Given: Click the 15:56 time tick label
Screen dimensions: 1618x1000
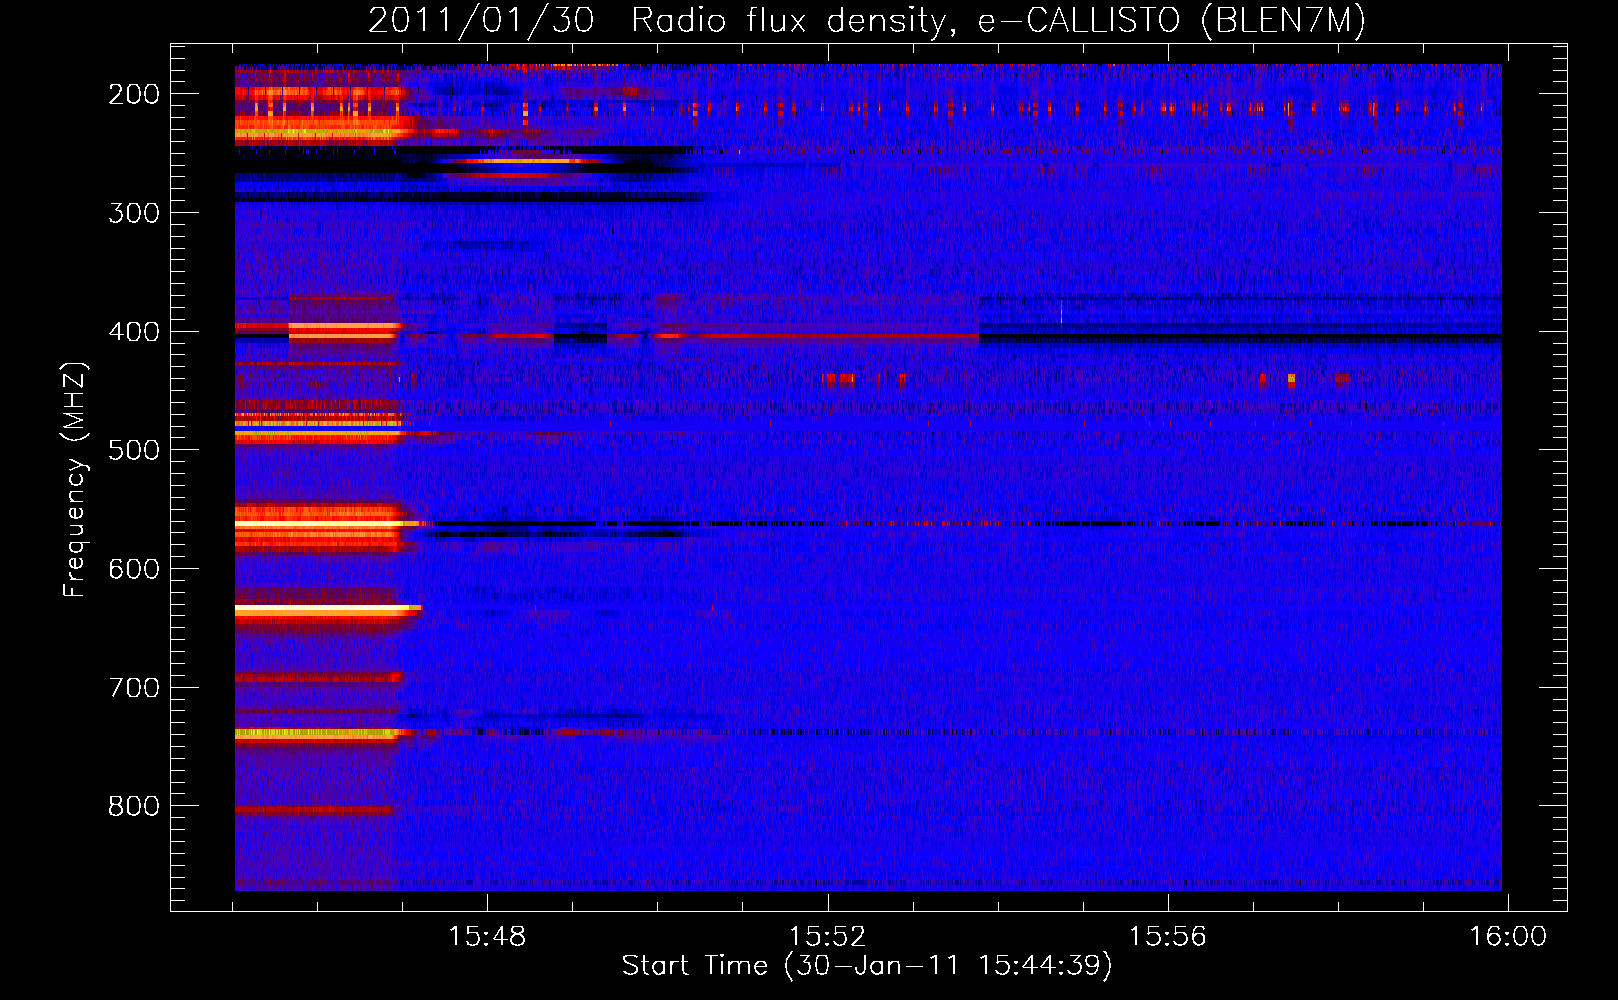Looking at the screenshot, I should point(1167,936).
